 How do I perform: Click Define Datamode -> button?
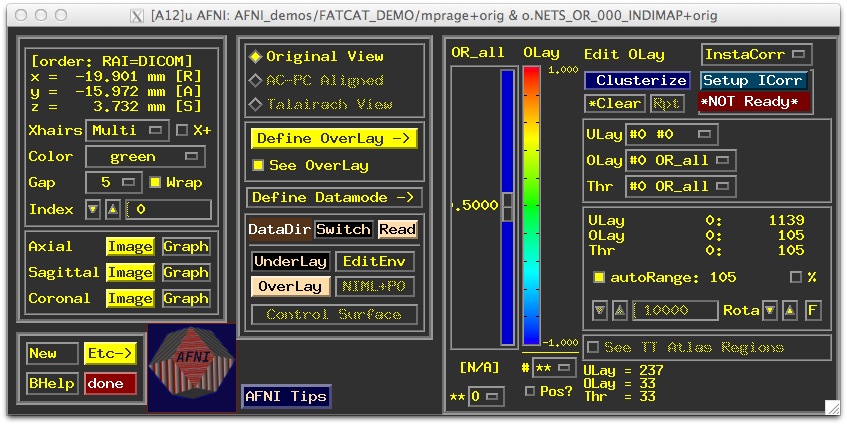coord(333,198)
